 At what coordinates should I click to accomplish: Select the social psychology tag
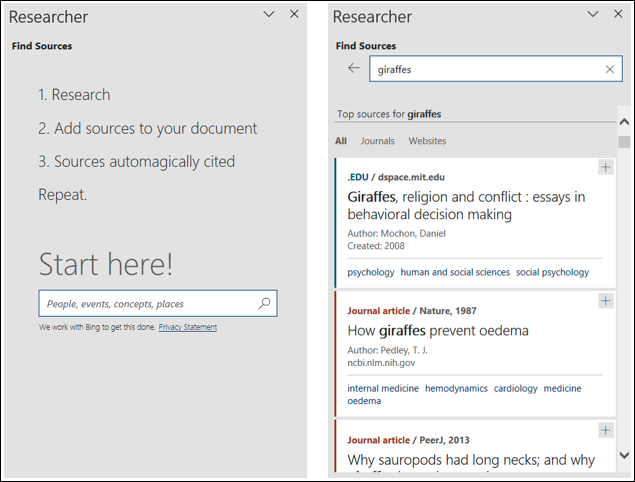(x=552, y=272)
